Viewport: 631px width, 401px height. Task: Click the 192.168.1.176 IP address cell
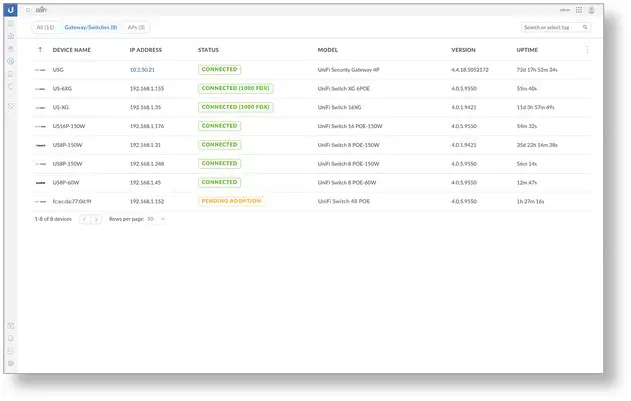(147, 126)
